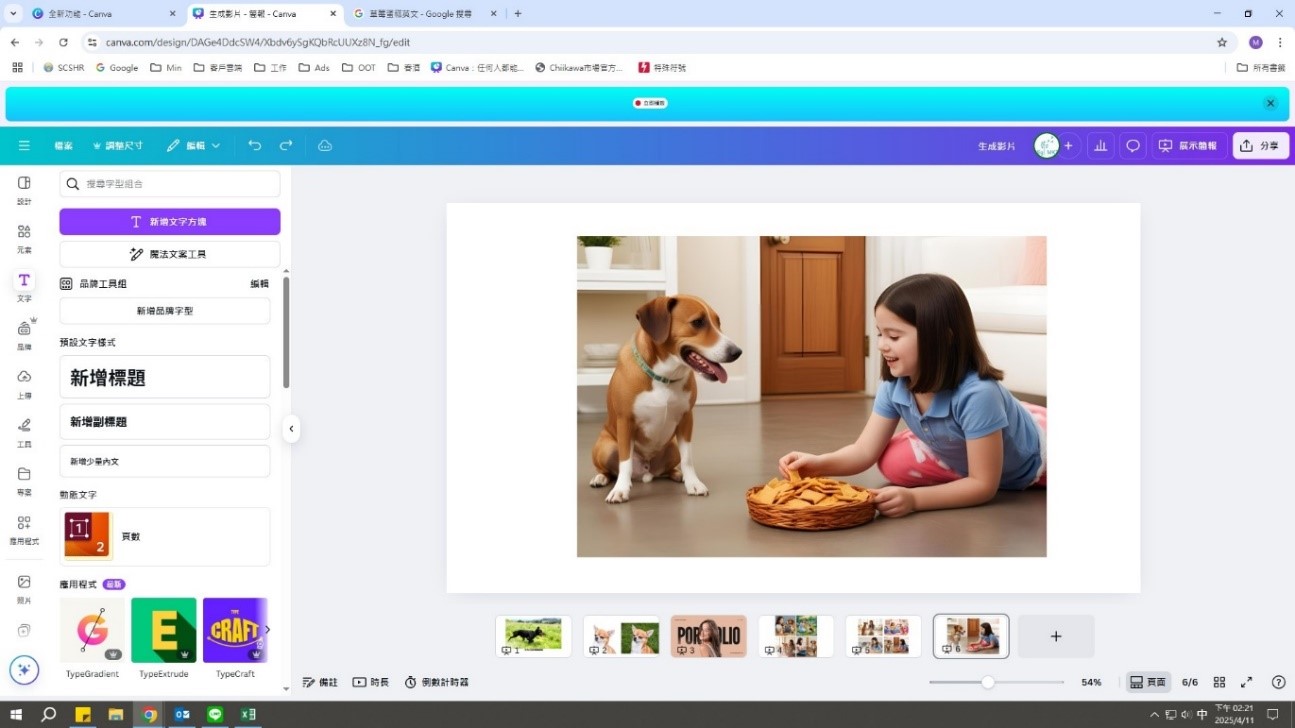Image resolution: width=1295 pixels, height=728 pixels.
Task: Click the purple 新增文字方塊 button
Action: tap(170, 222)
